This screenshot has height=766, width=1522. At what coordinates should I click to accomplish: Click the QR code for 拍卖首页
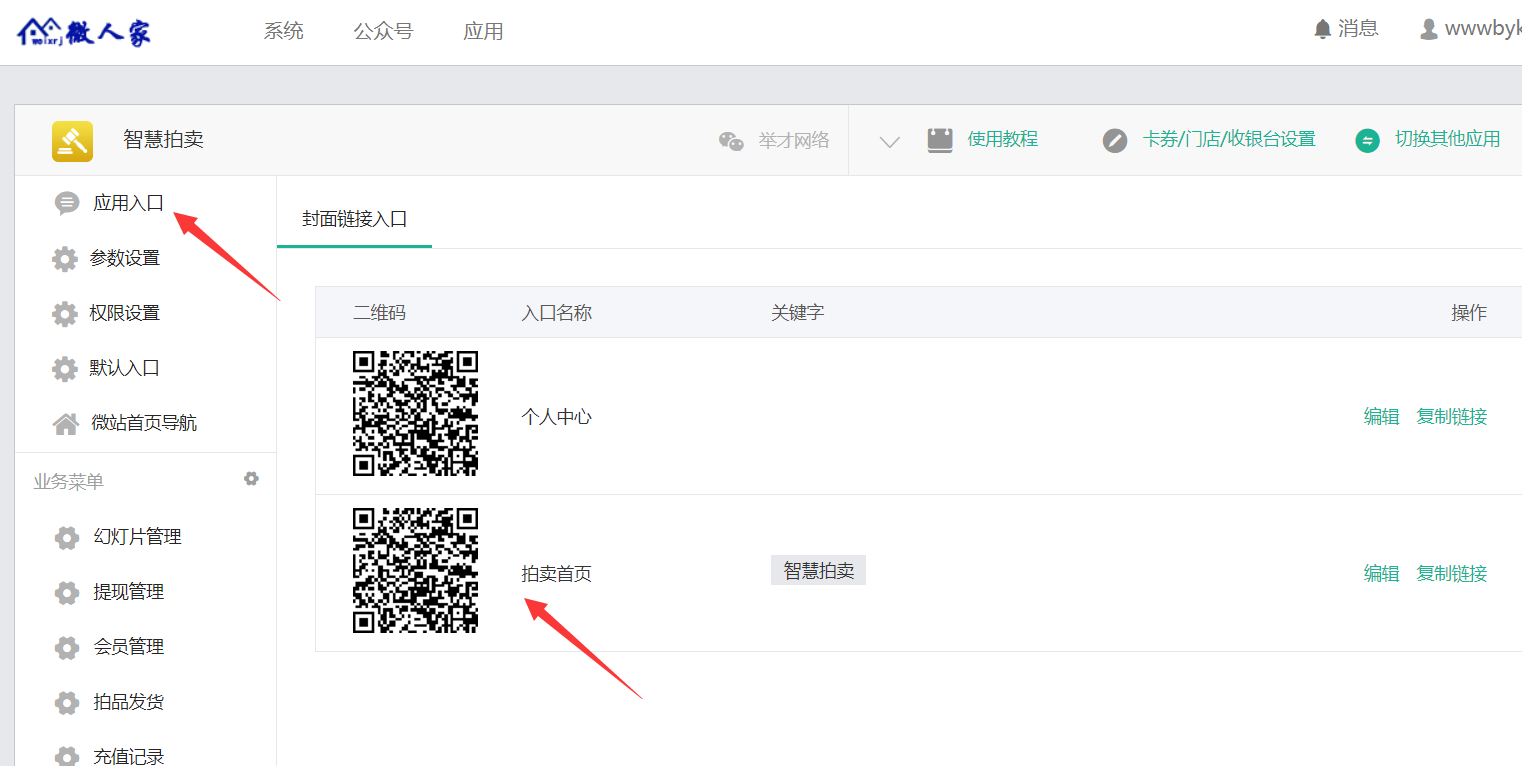[x=415, y=570]
